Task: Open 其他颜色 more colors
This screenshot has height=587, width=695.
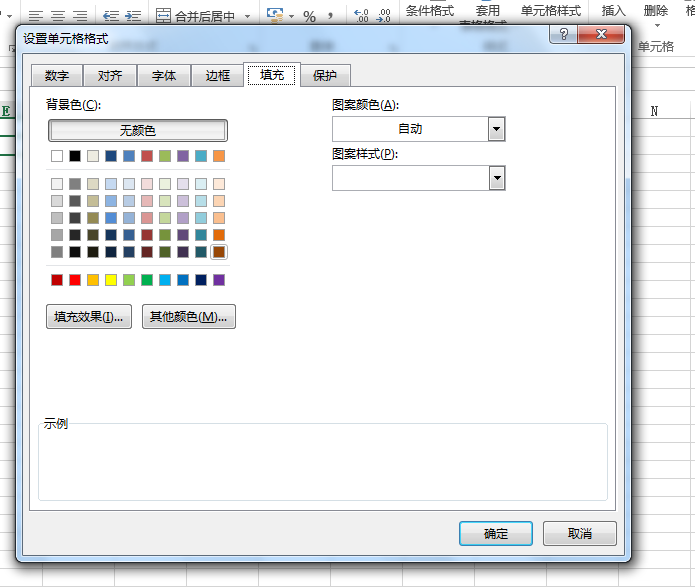Action: click(188, 317)
